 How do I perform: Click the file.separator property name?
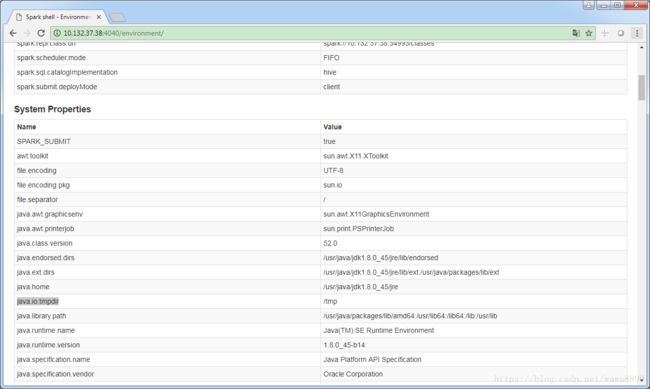point(37,199)
